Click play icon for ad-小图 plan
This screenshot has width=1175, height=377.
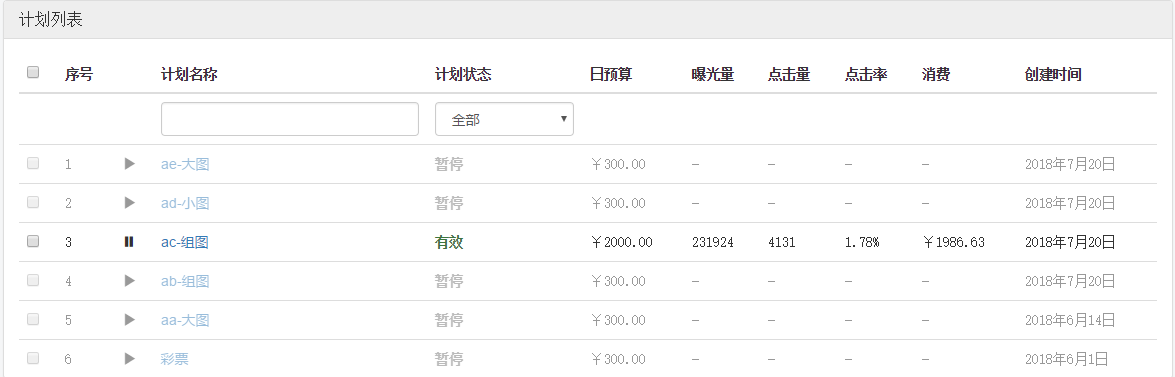click(130, 202)
